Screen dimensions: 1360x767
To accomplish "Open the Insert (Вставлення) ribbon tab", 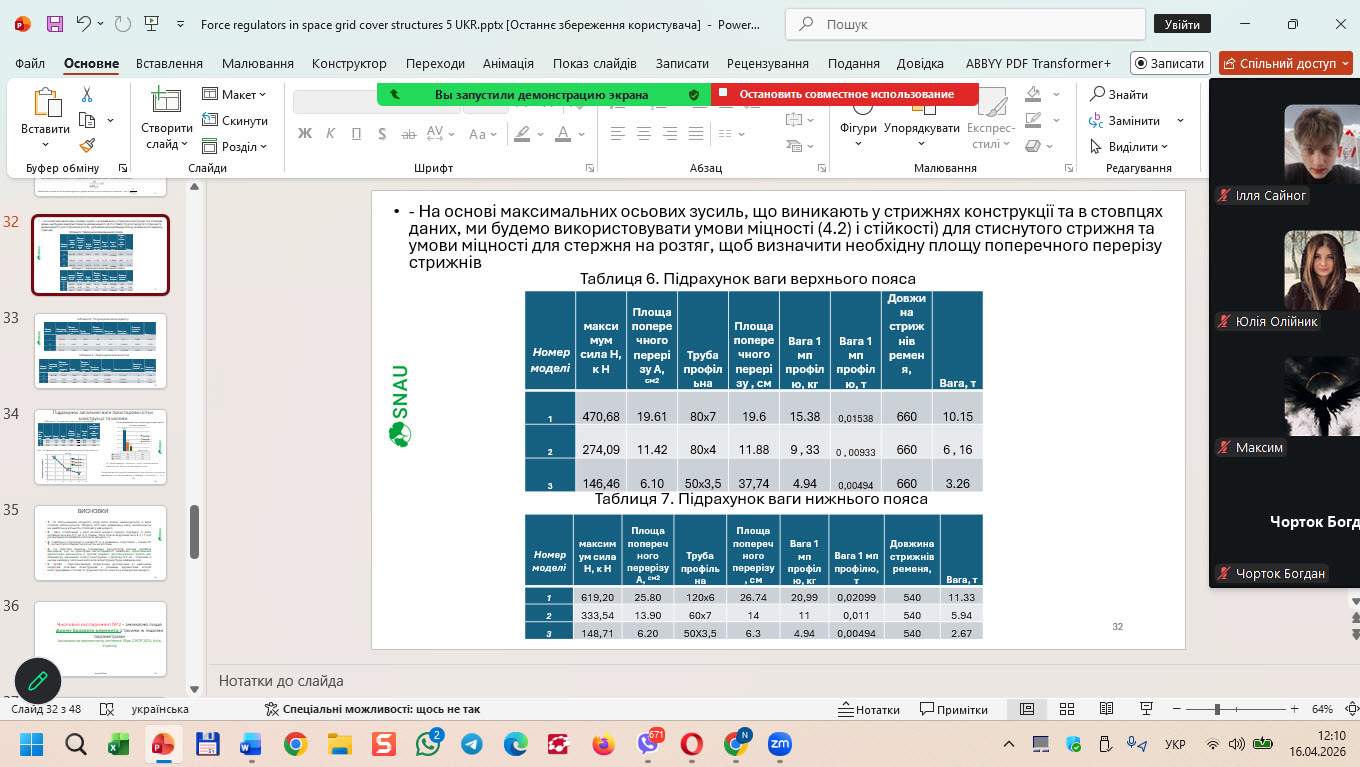I will click(x=169, y=63).
